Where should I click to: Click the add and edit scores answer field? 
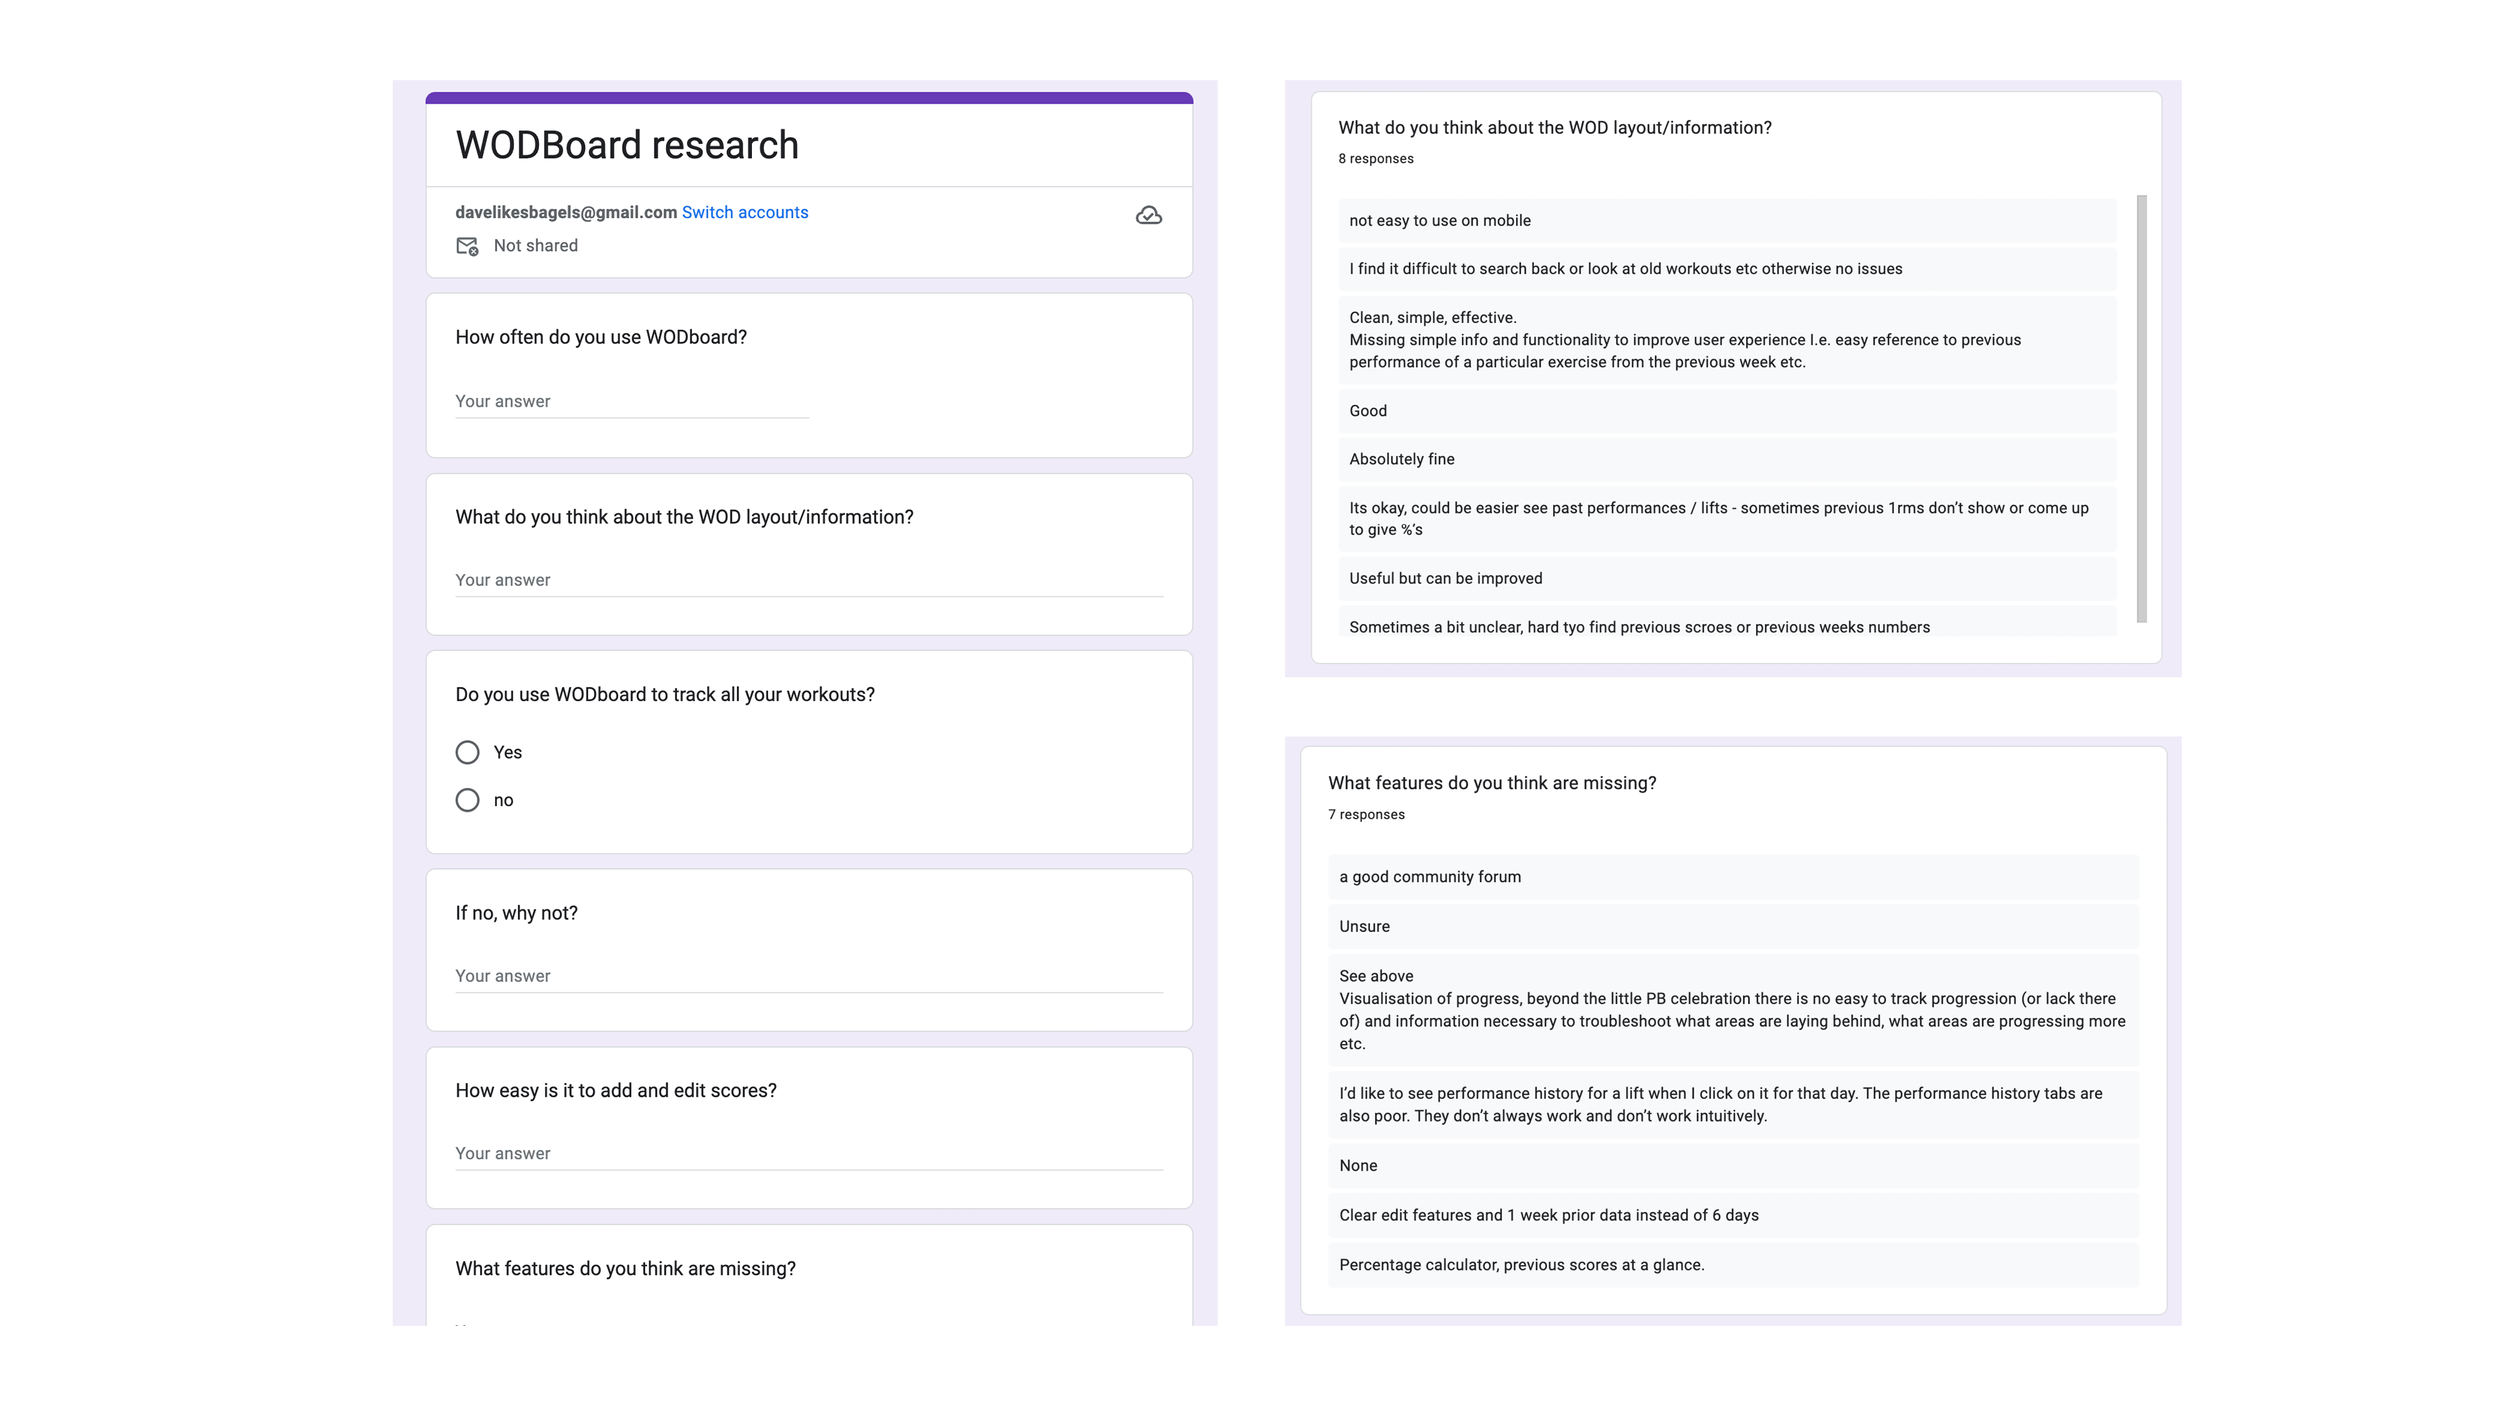(808, 1154)
